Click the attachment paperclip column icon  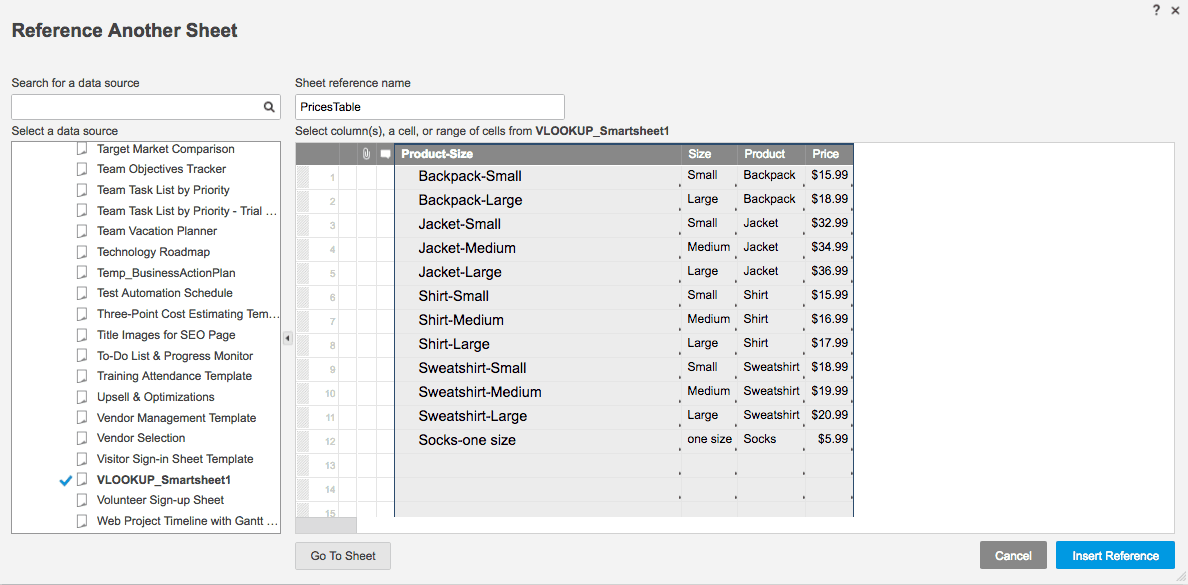(367, 154)
